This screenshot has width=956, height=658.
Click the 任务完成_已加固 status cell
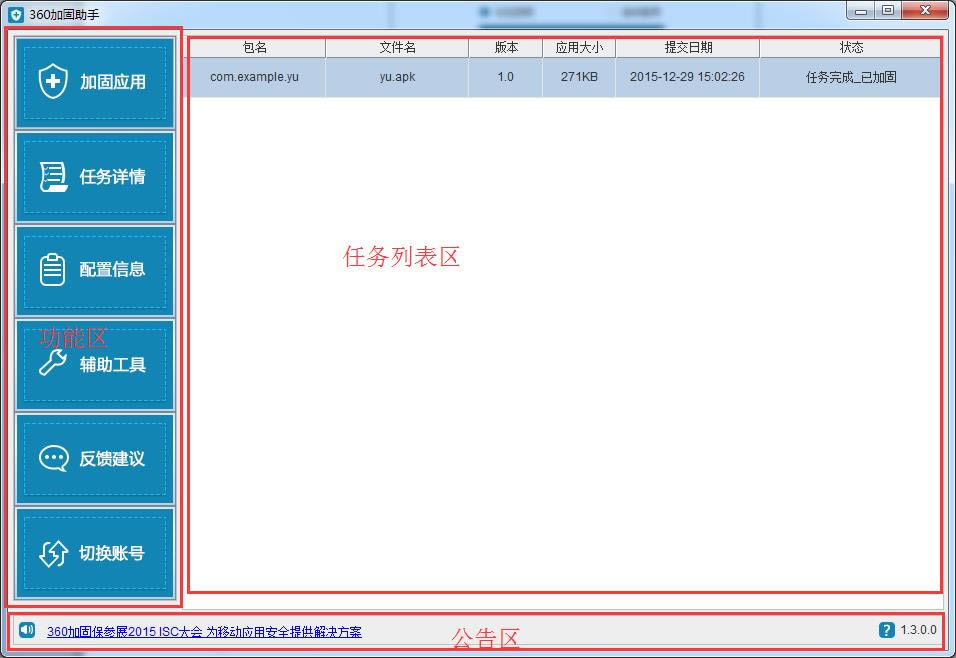tap(851, 77)
